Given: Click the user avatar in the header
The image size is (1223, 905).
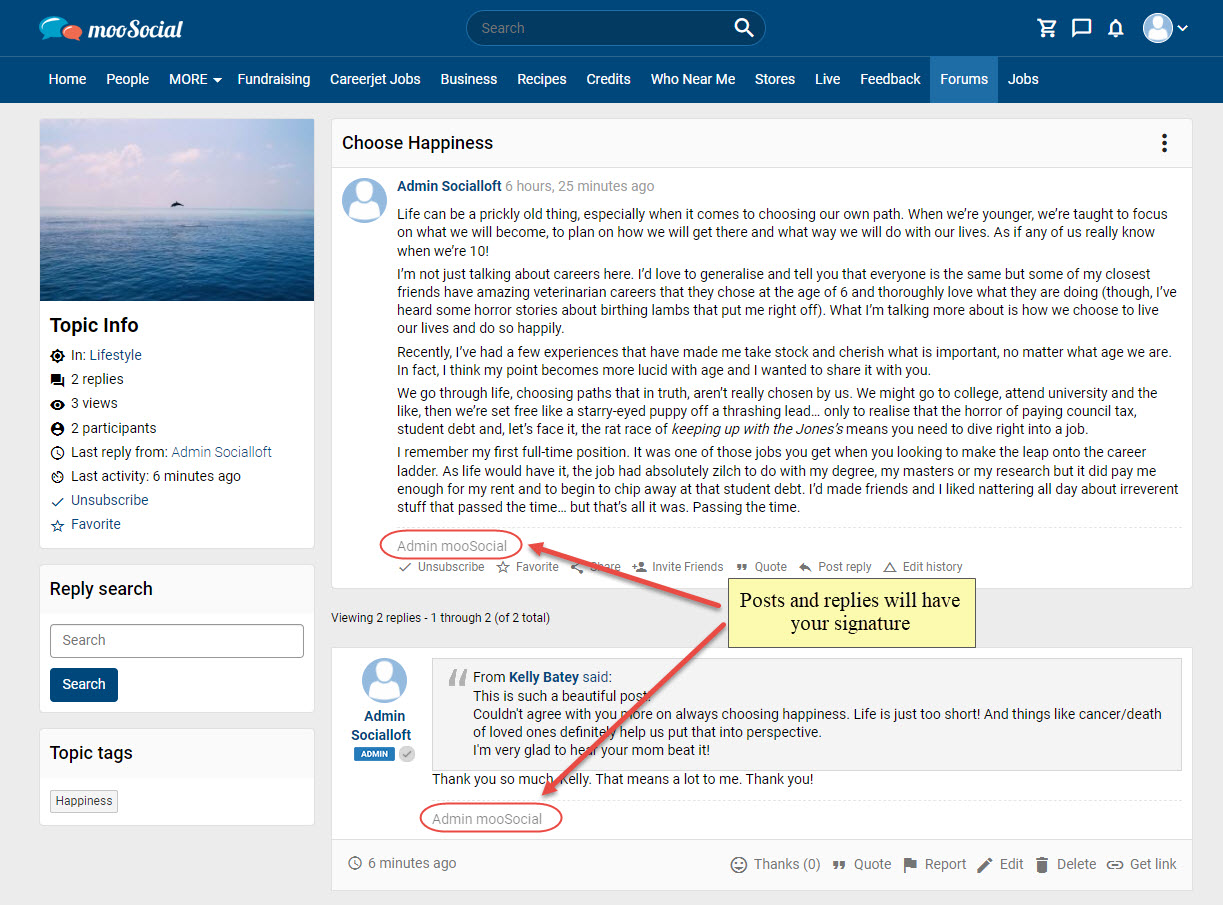Looking at the screenshot, I should coord(1158,28).
